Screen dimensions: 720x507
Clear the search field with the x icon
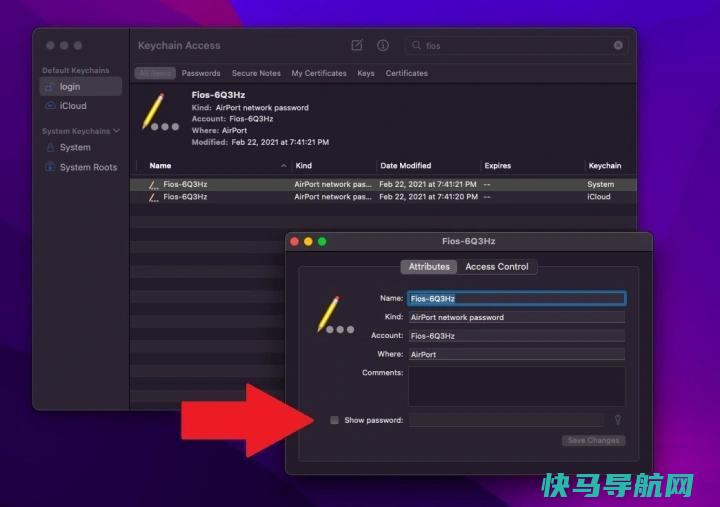[618, 45]
